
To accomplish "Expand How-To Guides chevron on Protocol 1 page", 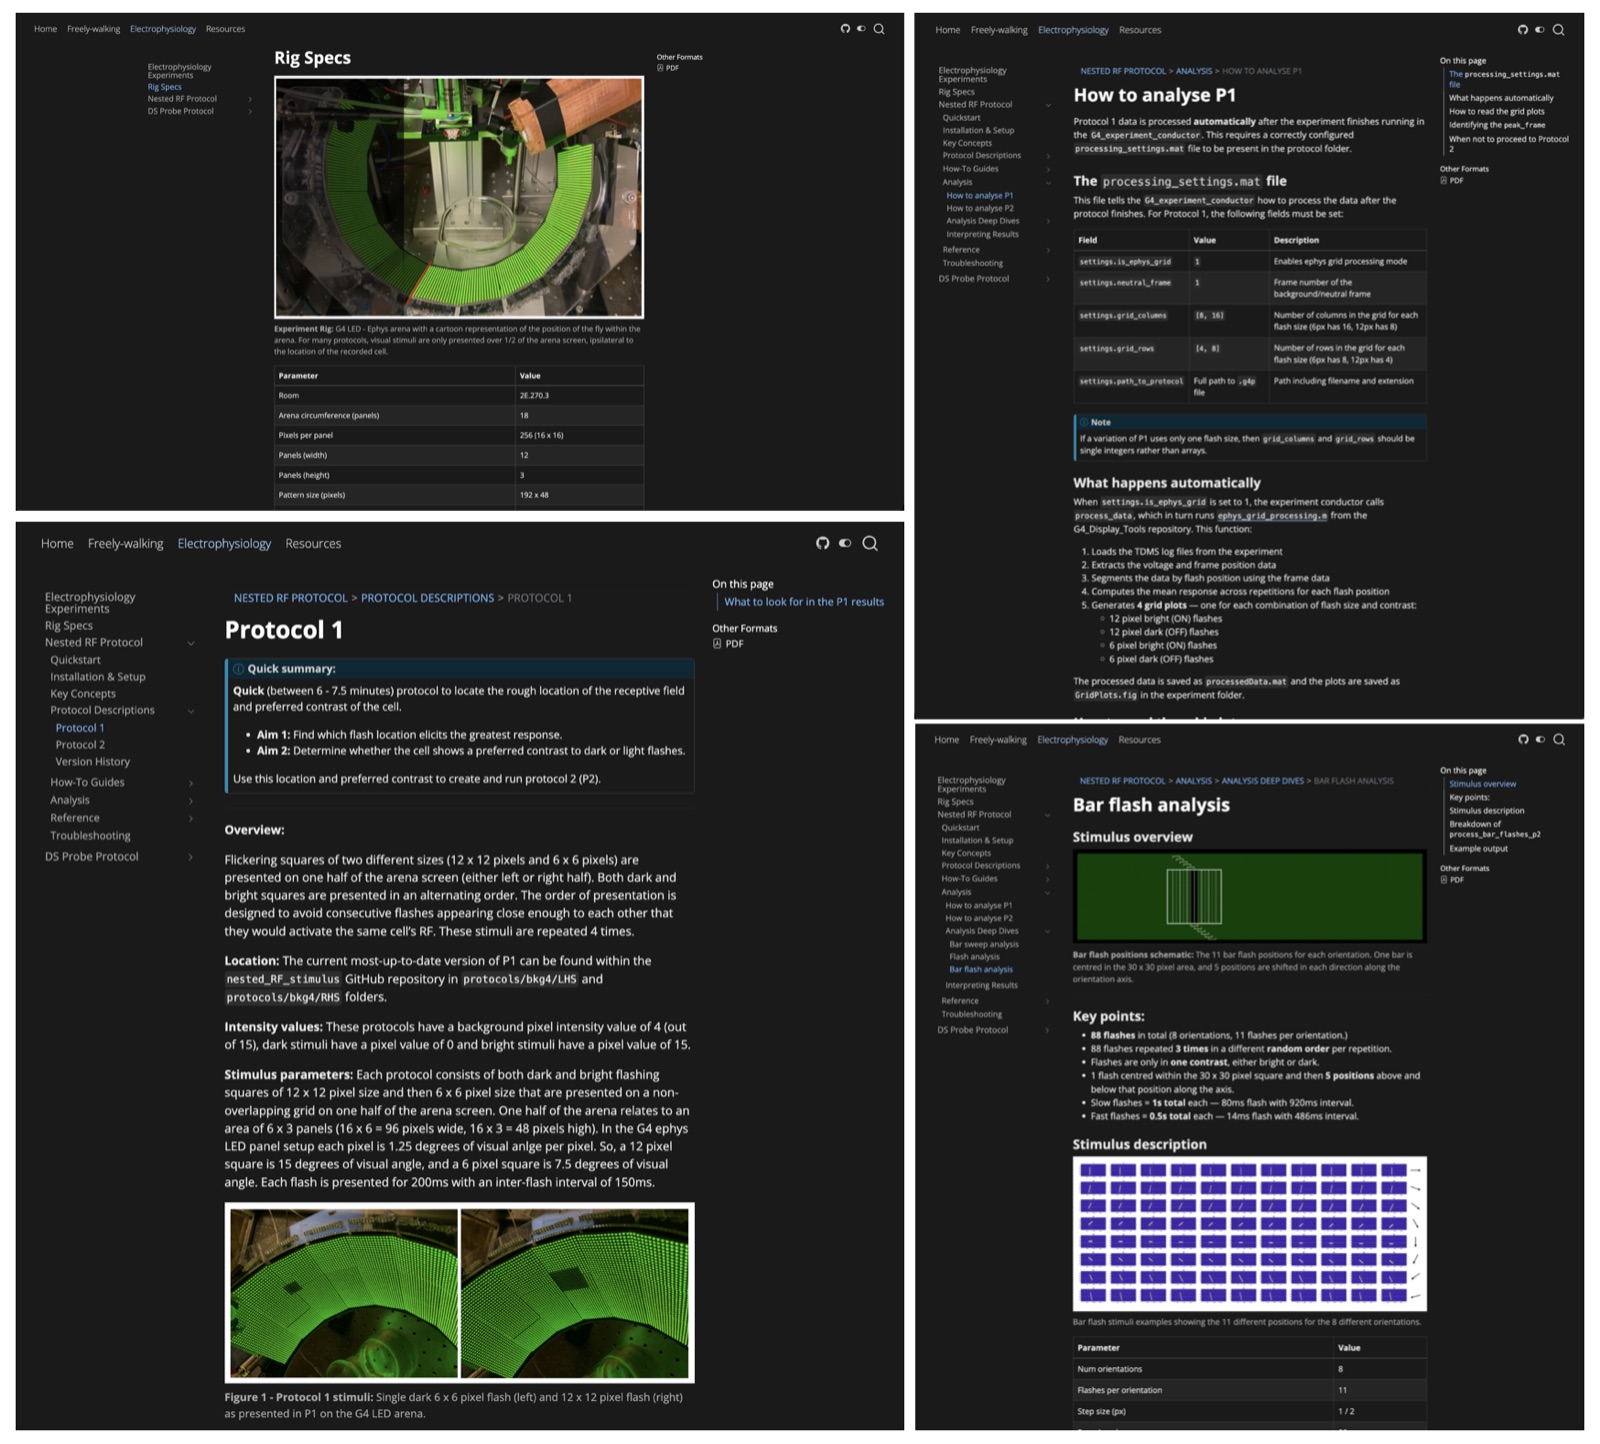I will pyautogui.click(x=191, y=783).
